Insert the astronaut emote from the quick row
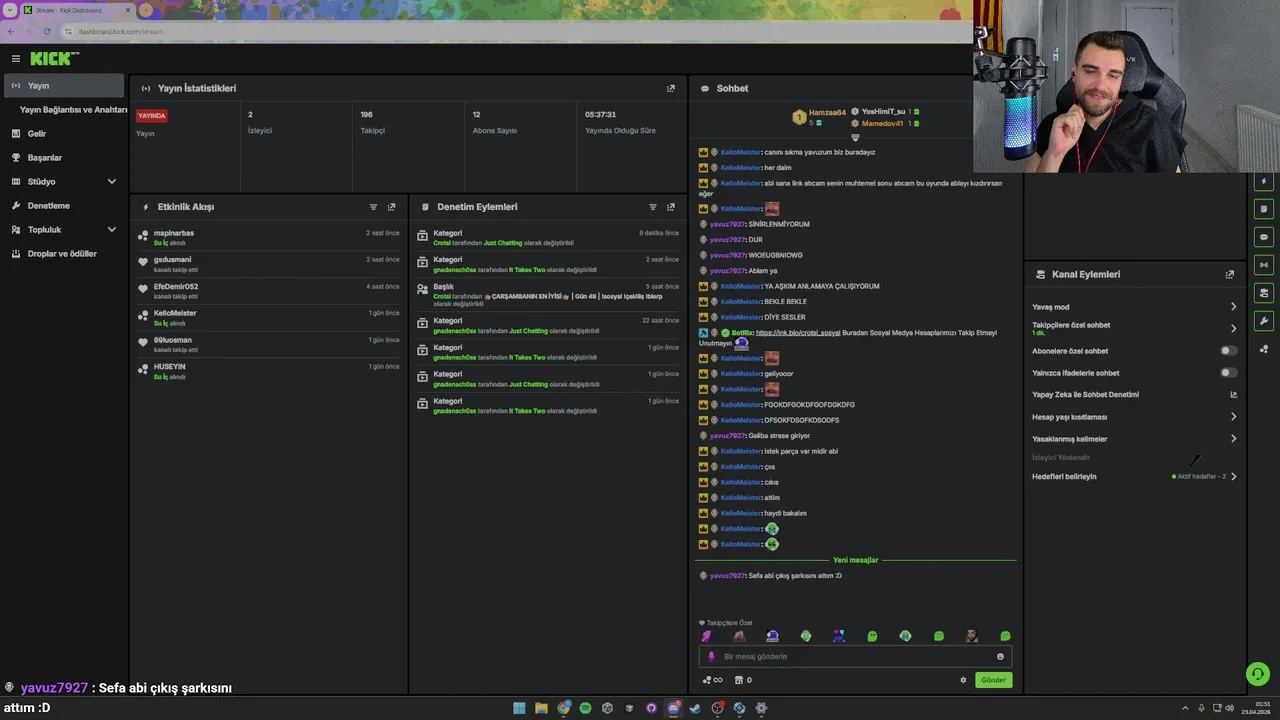 pyautogui.click(x=772, y=636)
